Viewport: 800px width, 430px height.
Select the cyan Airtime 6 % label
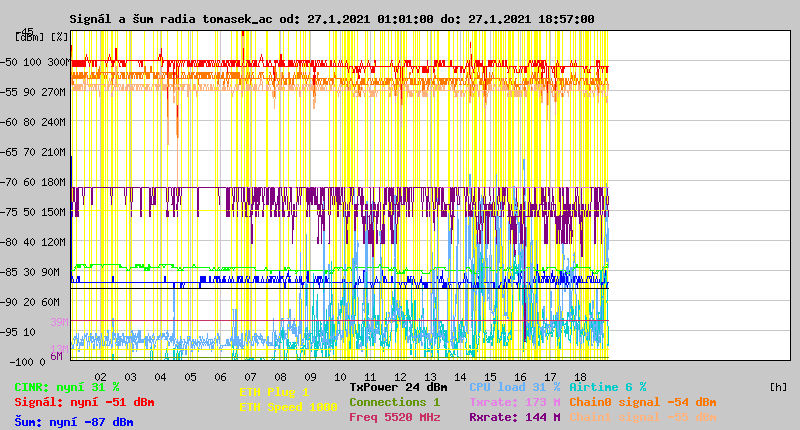[607, 386]
